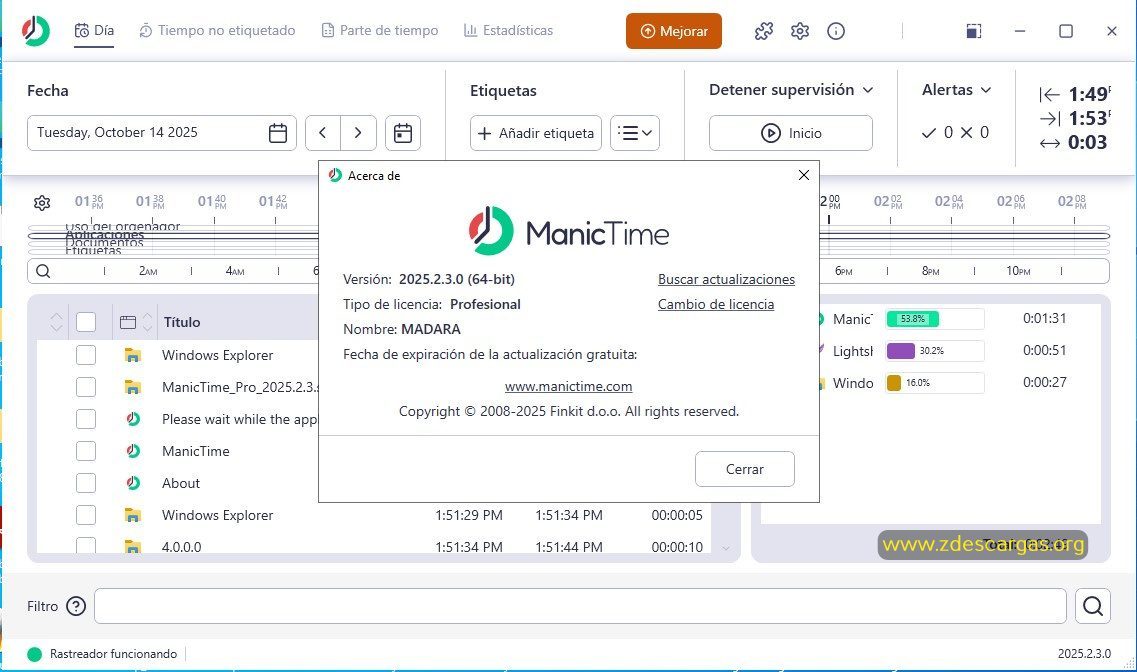Click Cerrar in the About dialog

745,469
